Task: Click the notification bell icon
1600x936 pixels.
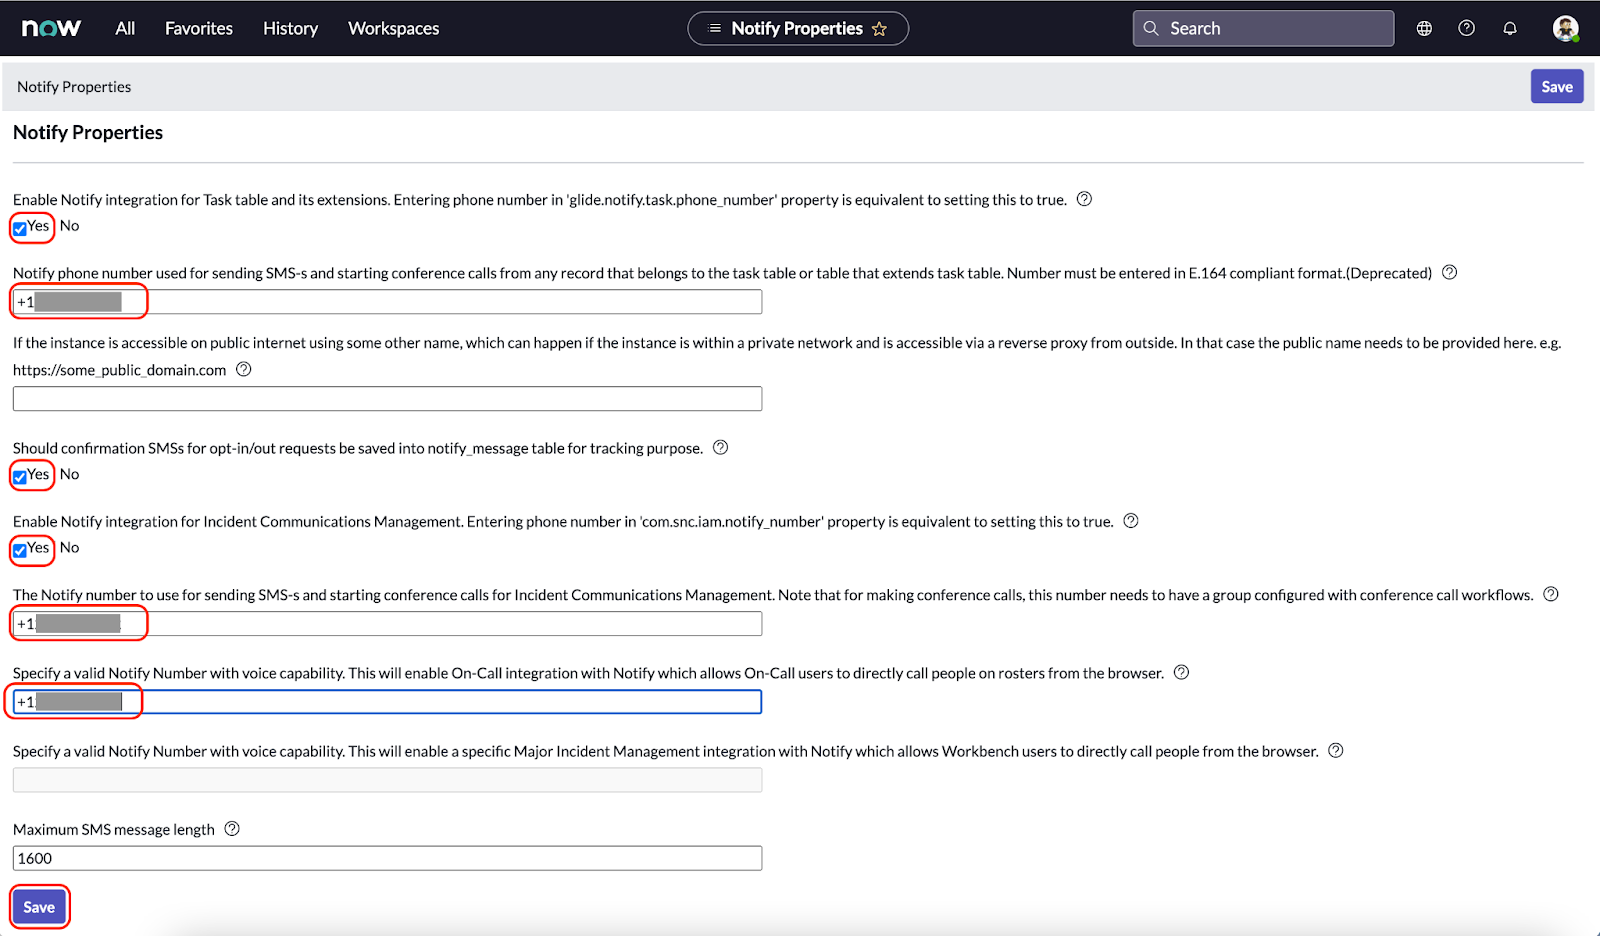Action: [1510, 28]
